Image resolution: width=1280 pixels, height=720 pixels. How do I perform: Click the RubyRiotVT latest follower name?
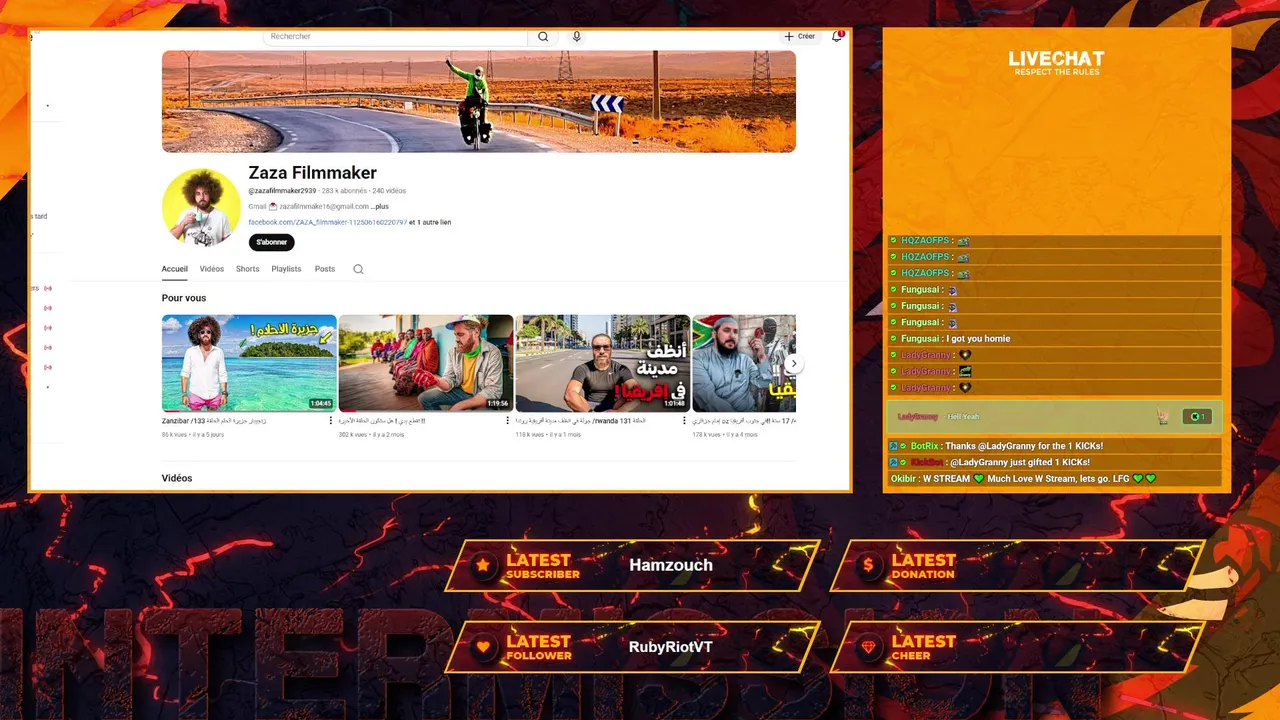pyautogui.click(x=671, y=647)
